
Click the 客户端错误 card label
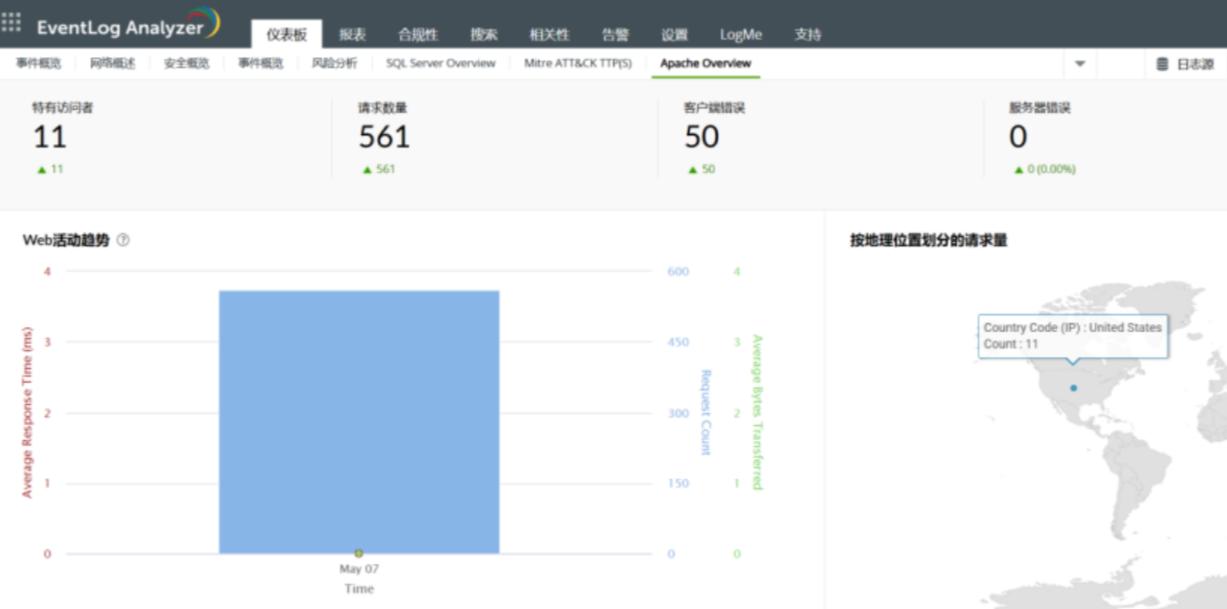pos(714,107)
